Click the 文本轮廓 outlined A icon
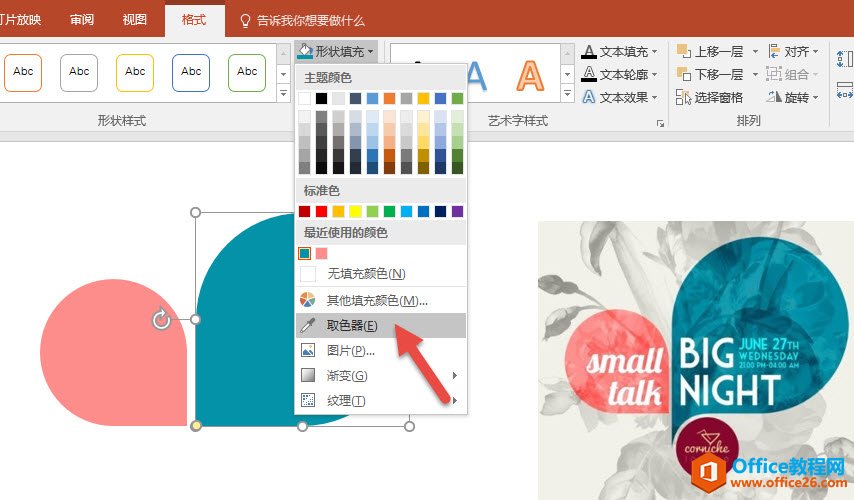This screenshot has width=854, height=500. coord(588,74)
